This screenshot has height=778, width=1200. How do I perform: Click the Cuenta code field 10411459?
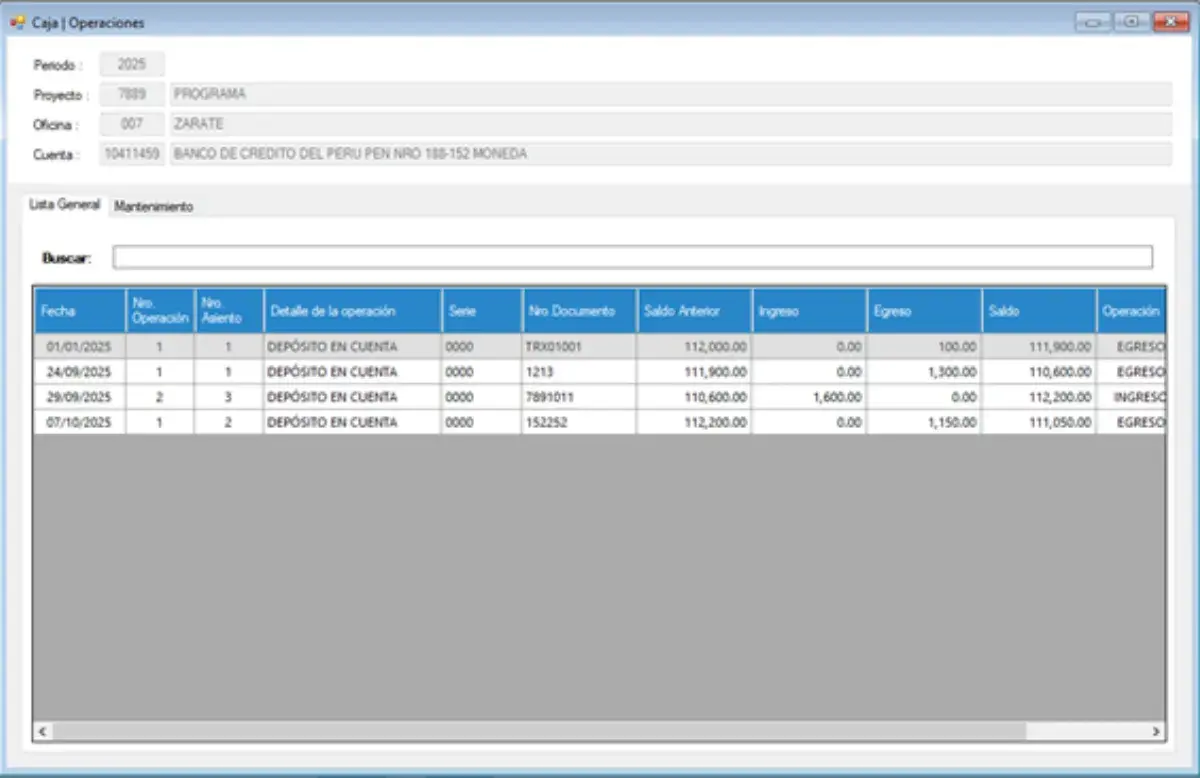[x=132, y=154]
